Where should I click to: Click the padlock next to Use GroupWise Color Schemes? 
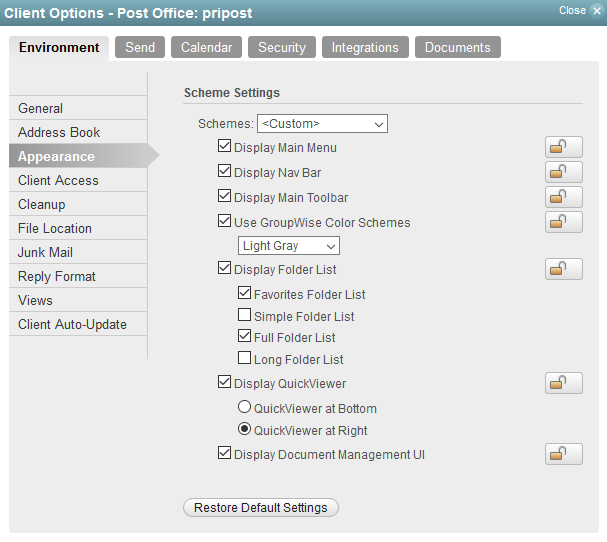click(564, 222)
